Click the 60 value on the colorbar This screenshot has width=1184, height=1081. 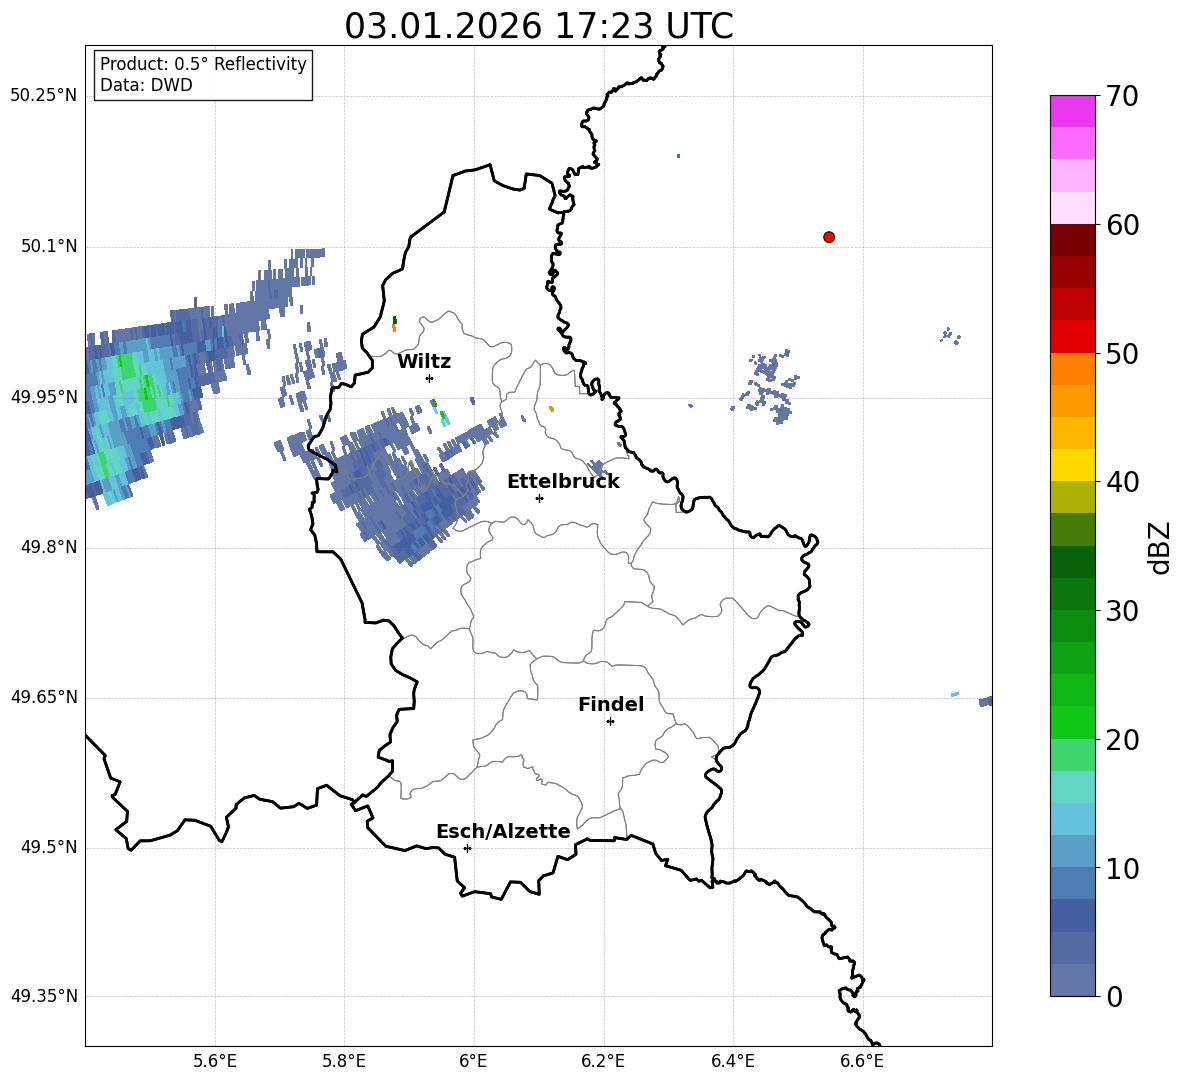point(1121,225)
